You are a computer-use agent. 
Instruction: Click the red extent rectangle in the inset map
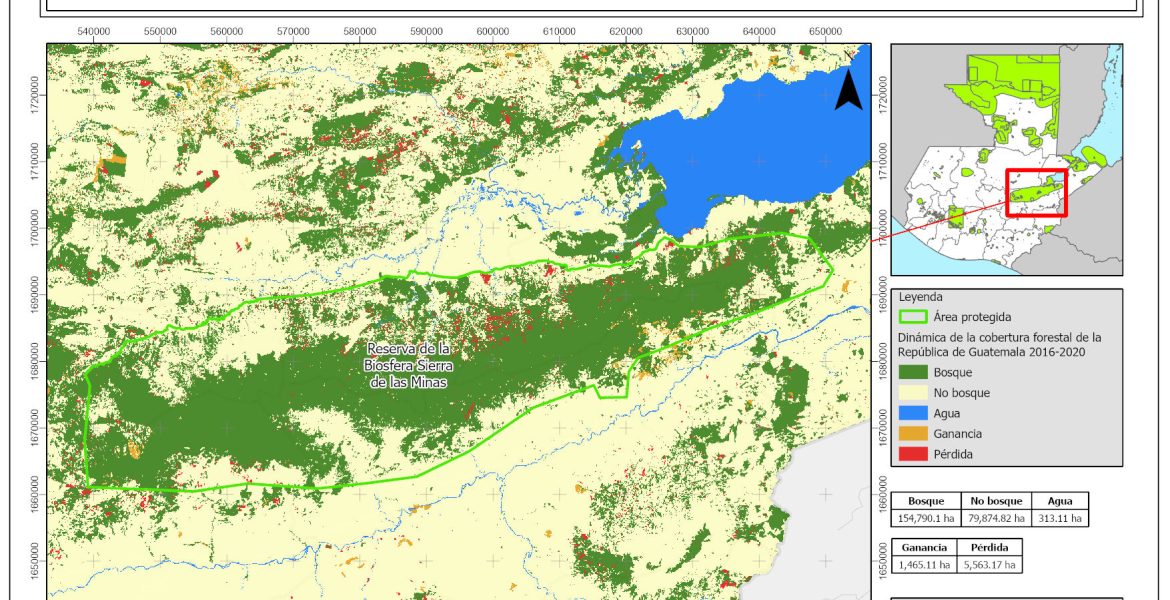click(x=1036, y=192)
